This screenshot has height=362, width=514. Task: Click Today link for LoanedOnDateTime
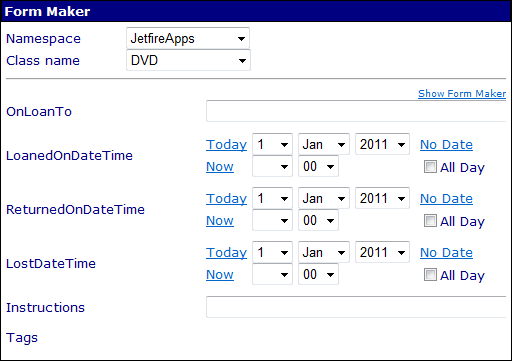coord(226,145)
